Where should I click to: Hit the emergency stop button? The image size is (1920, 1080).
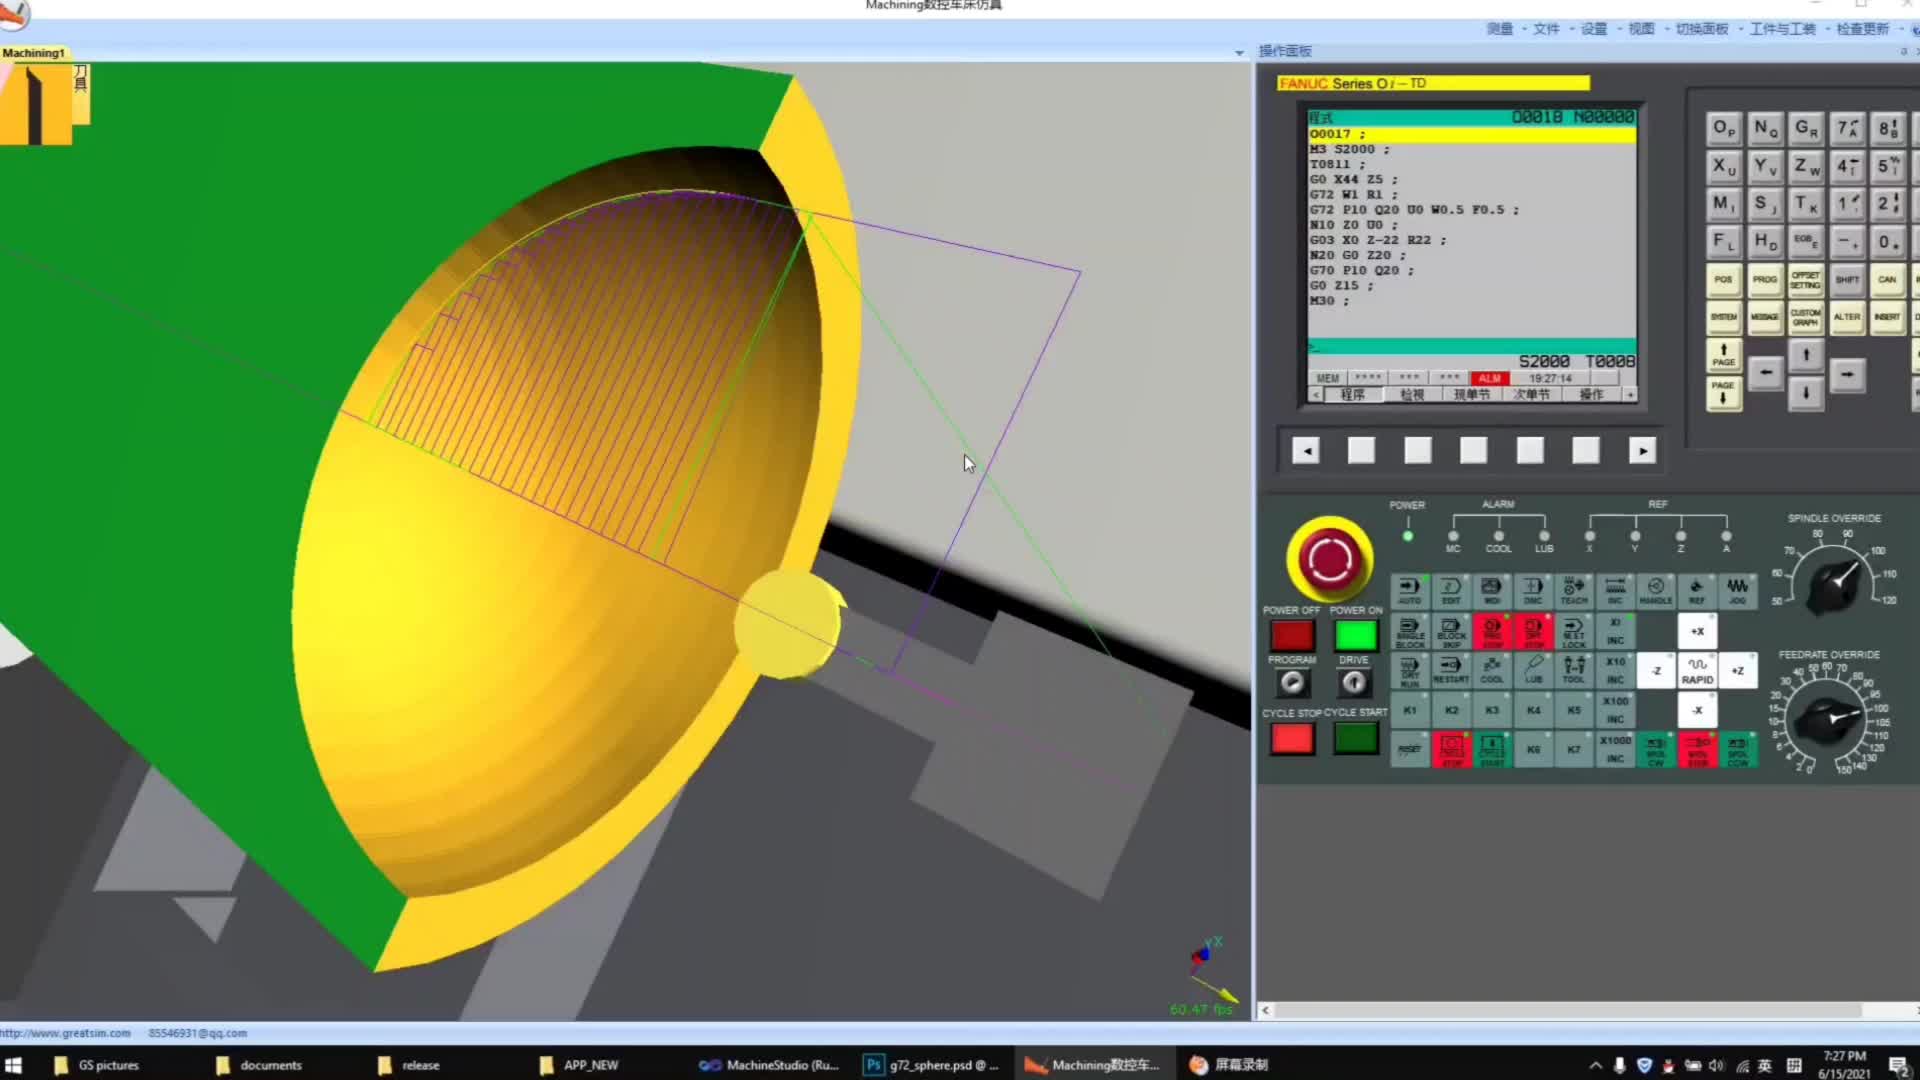pyautogui.click(x=1330, y=559)
